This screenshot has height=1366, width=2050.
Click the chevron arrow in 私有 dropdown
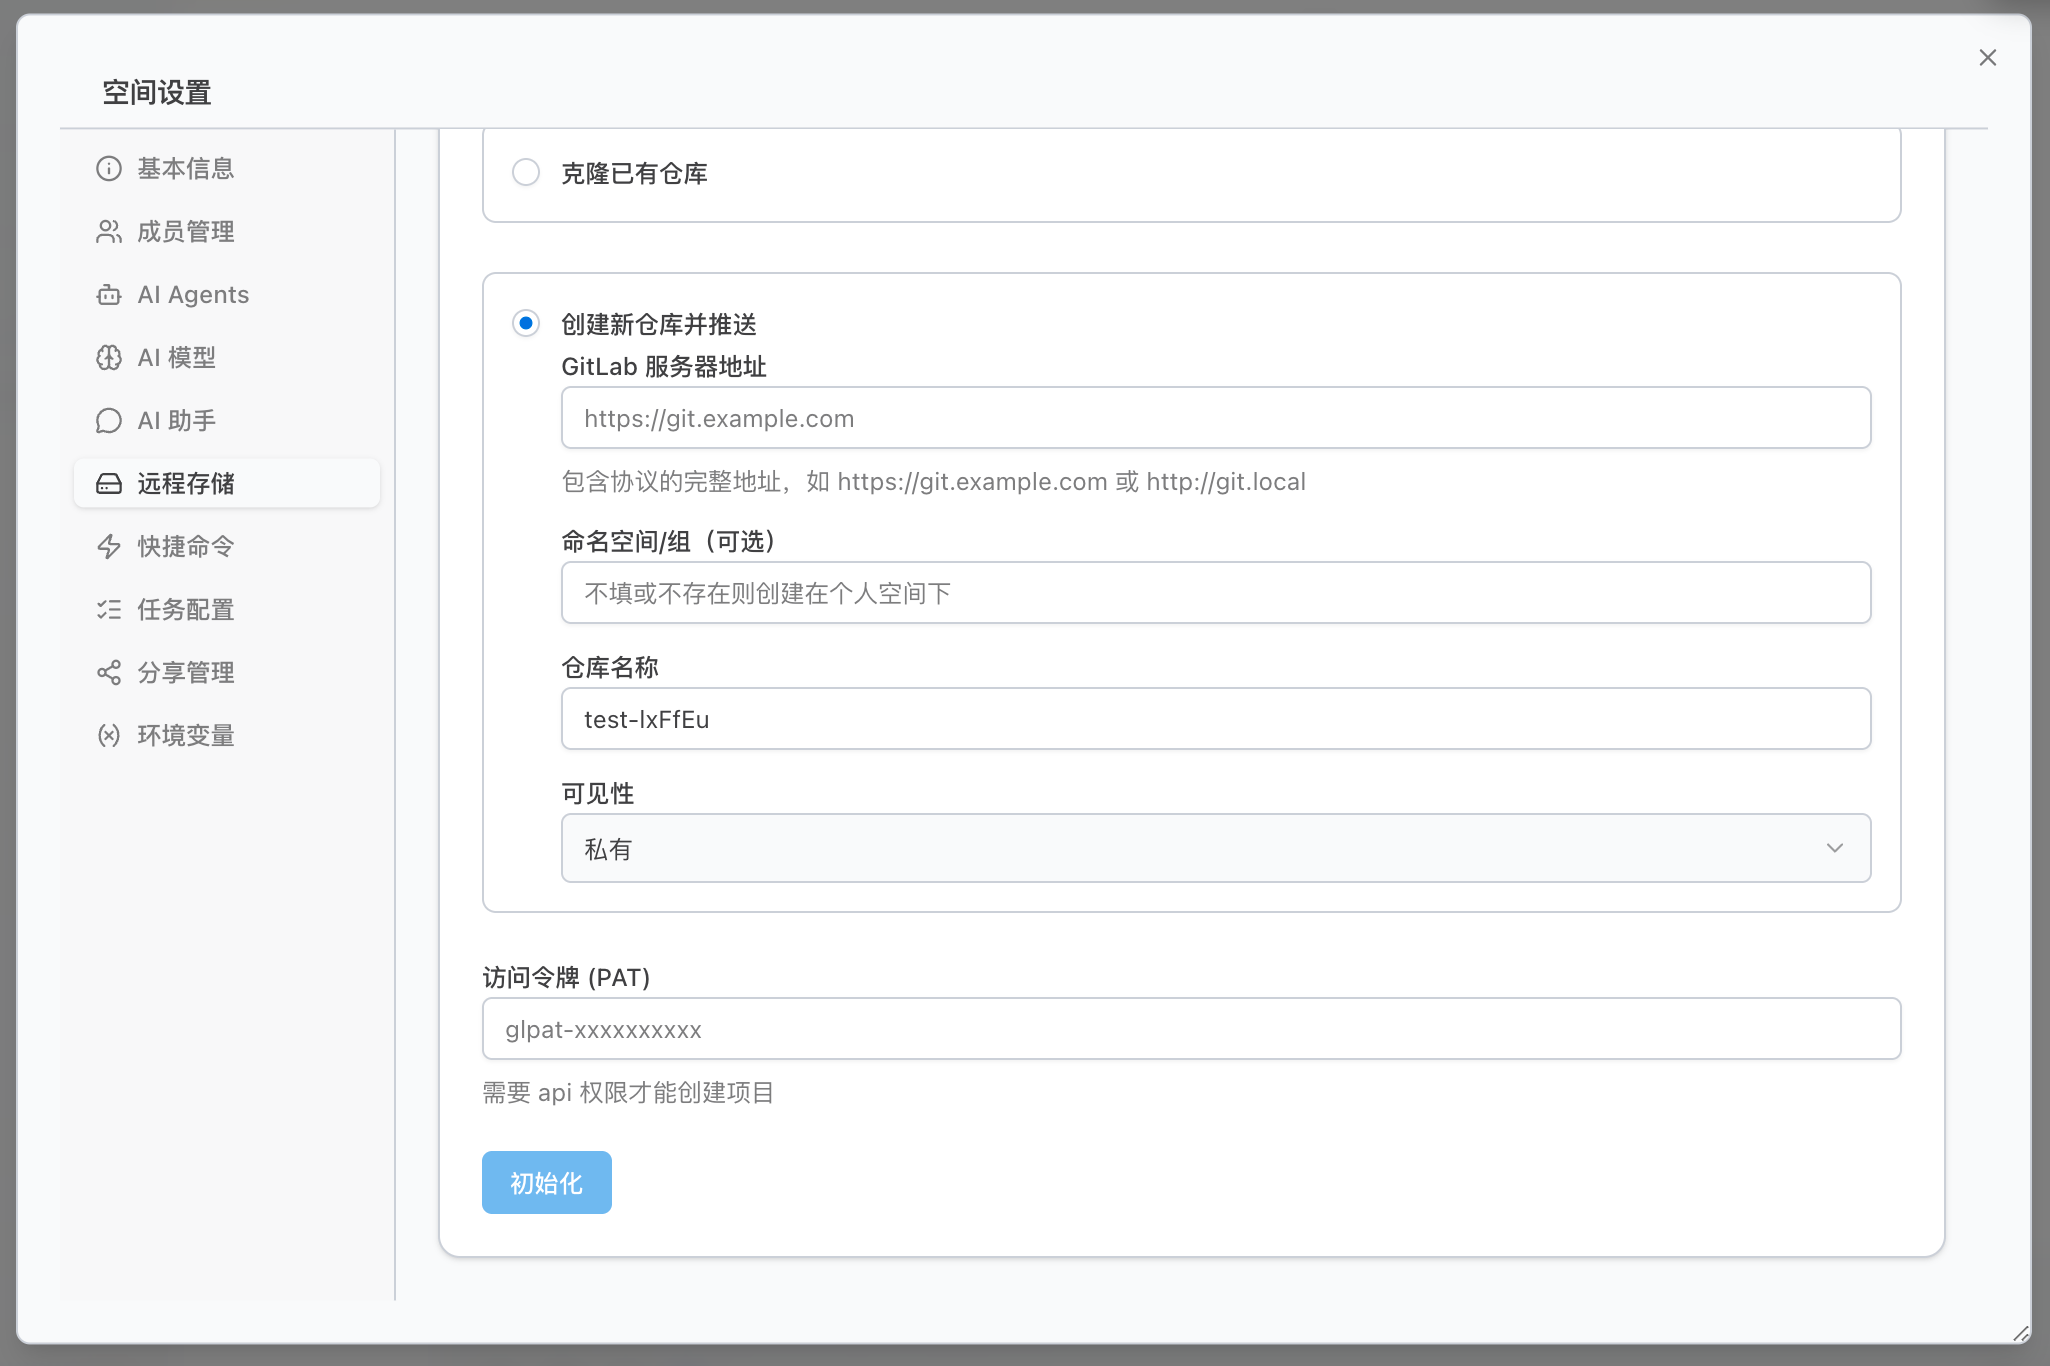click(x=1834, y=848)
